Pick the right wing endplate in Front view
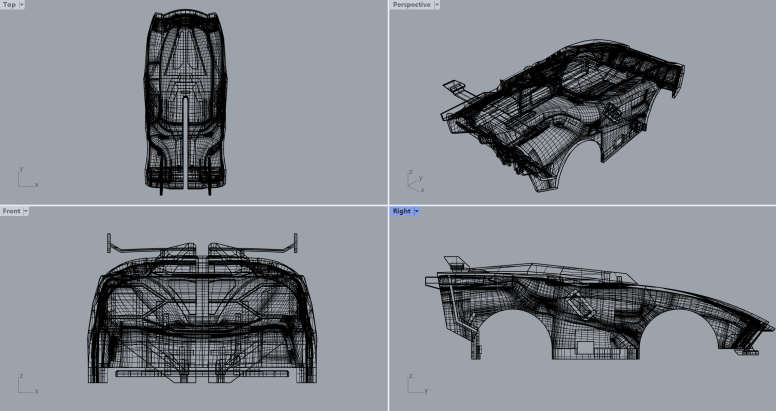Viewport: 776px width, 411px height. coord(297,241)
